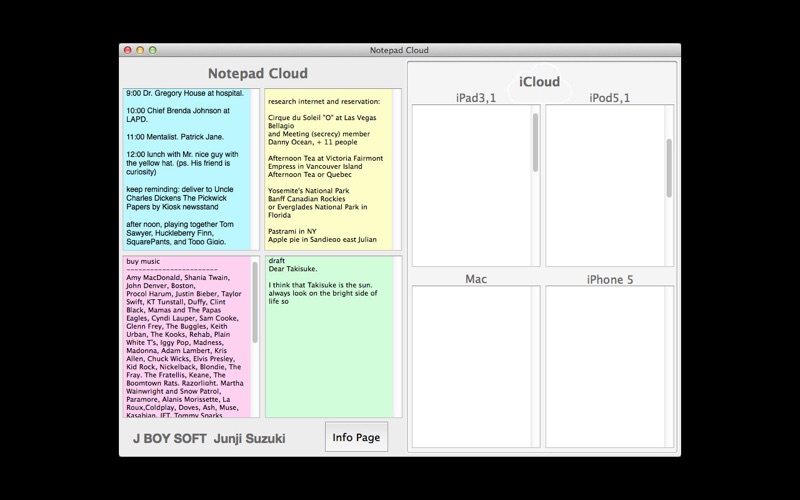
Task: Click inside the blue schedule note
Action: pyautogui.click(x=187, y=169)
